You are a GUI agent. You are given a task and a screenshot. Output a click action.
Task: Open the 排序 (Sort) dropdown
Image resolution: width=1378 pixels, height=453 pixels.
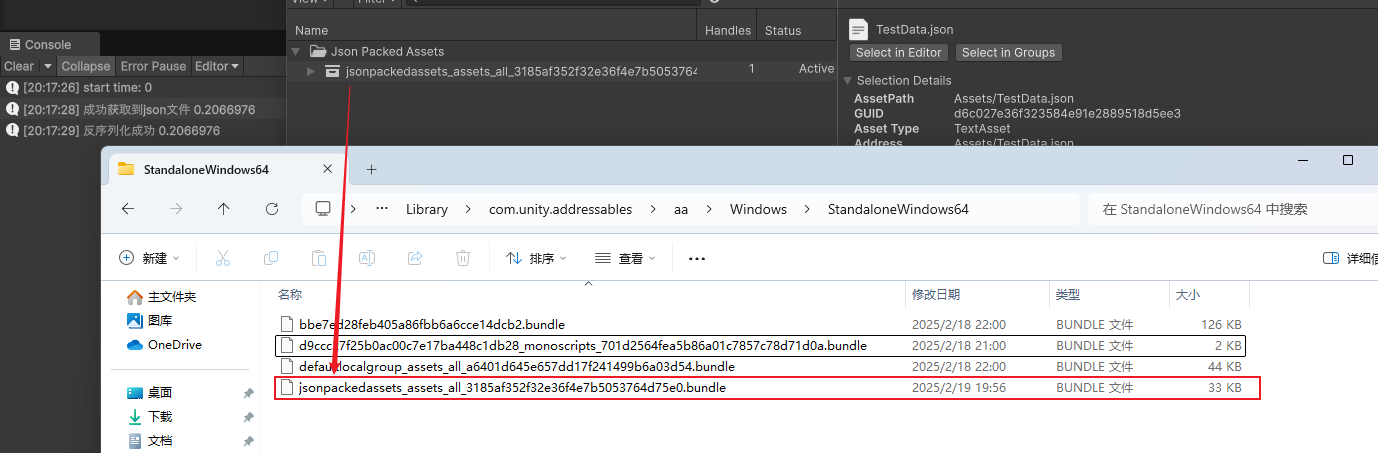tap(537, 258)
